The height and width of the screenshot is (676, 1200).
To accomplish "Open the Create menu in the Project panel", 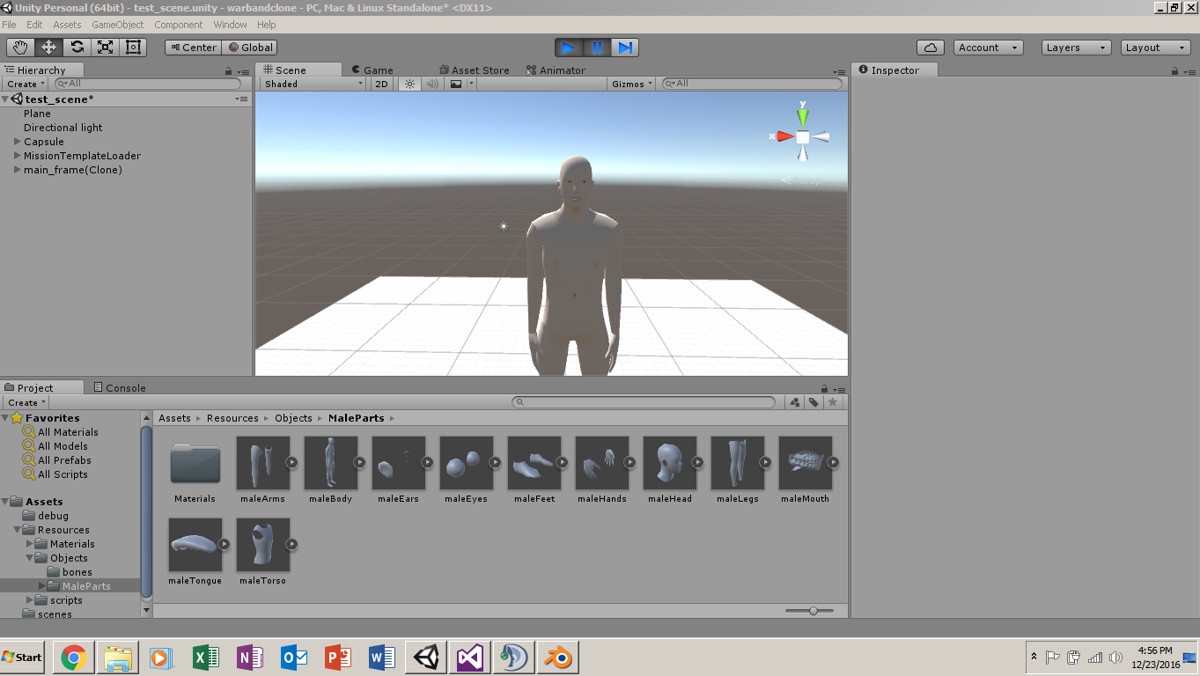I will click(x=24, y=402).
